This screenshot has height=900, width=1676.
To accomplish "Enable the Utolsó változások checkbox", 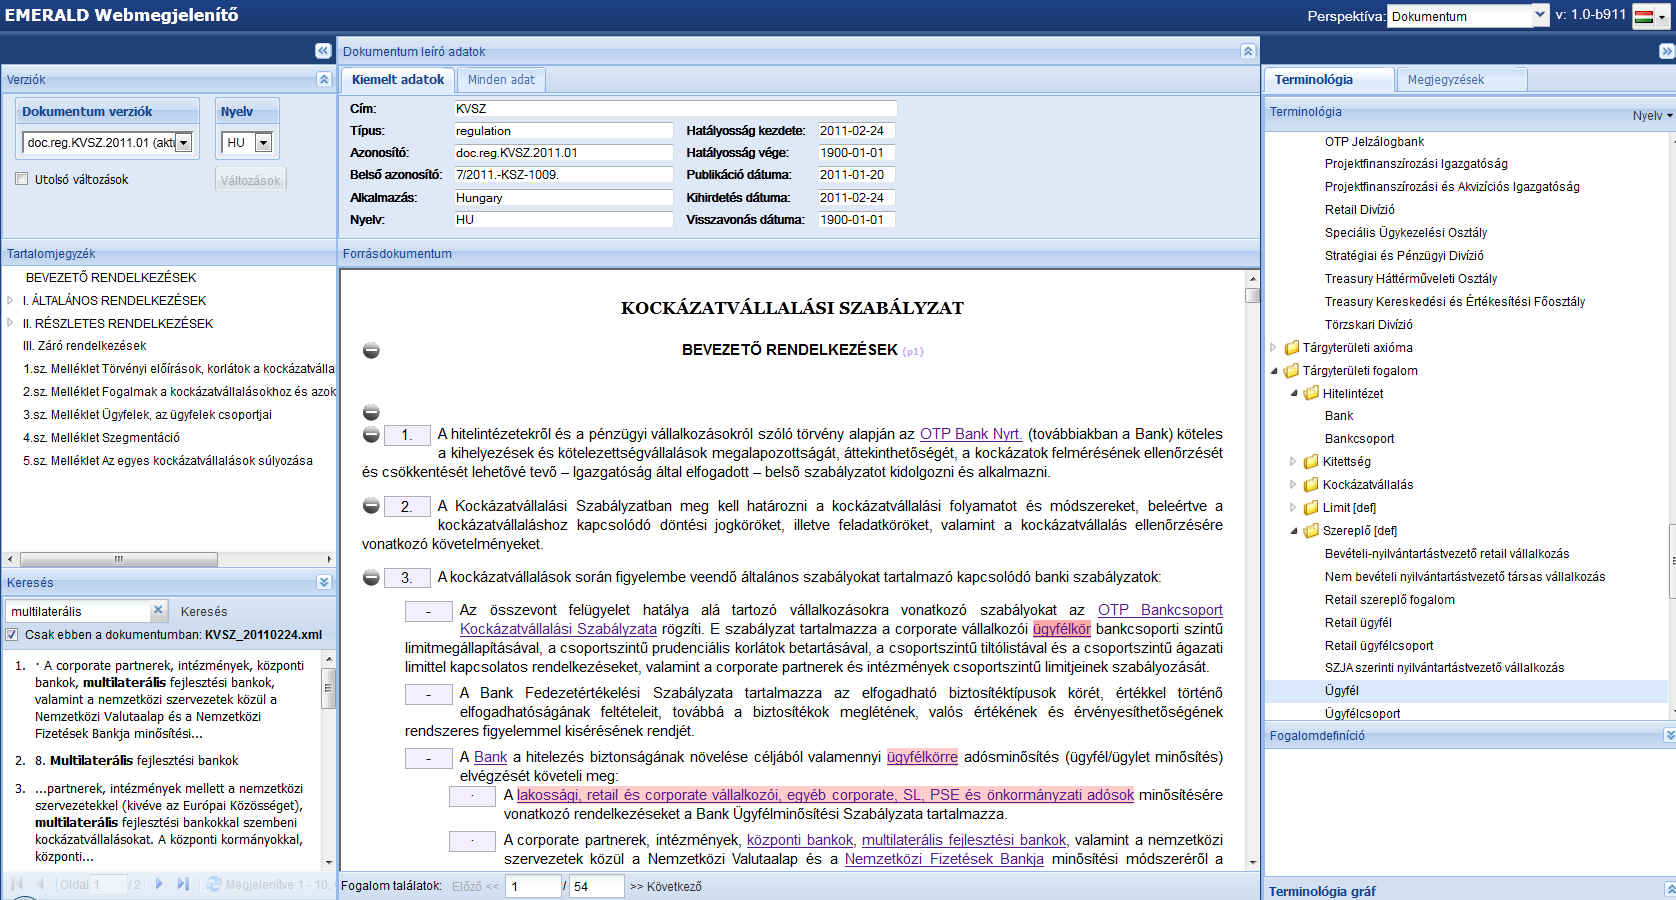I will tap(21, 179).
